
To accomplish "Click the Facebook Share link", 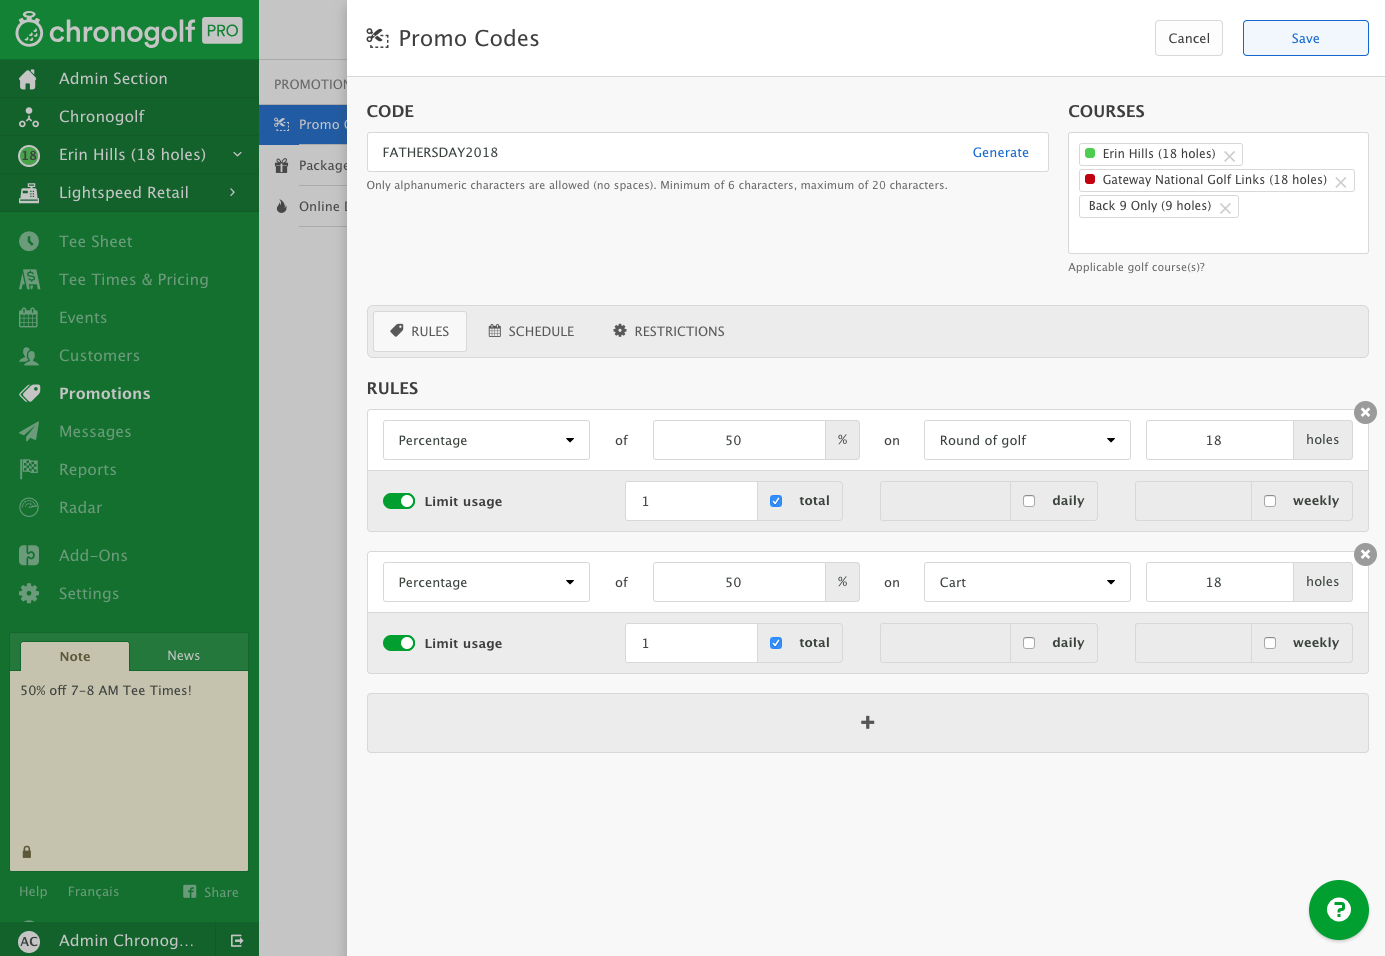I will (211, 892).
